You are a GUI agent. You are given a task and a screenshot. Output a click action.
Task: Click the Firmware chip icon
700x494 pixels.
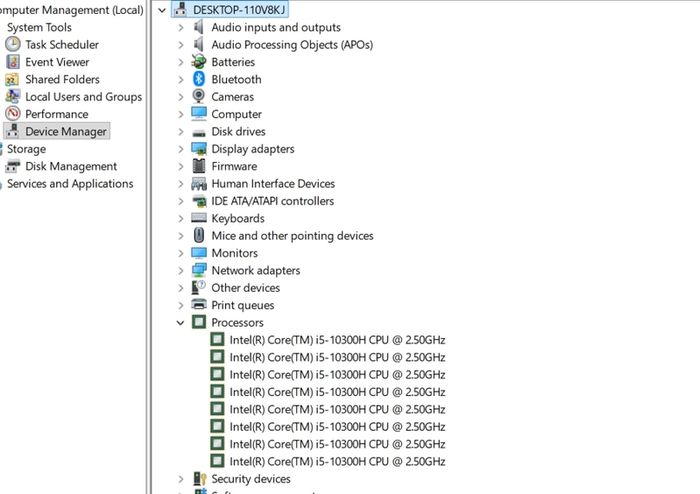(199, 166)
